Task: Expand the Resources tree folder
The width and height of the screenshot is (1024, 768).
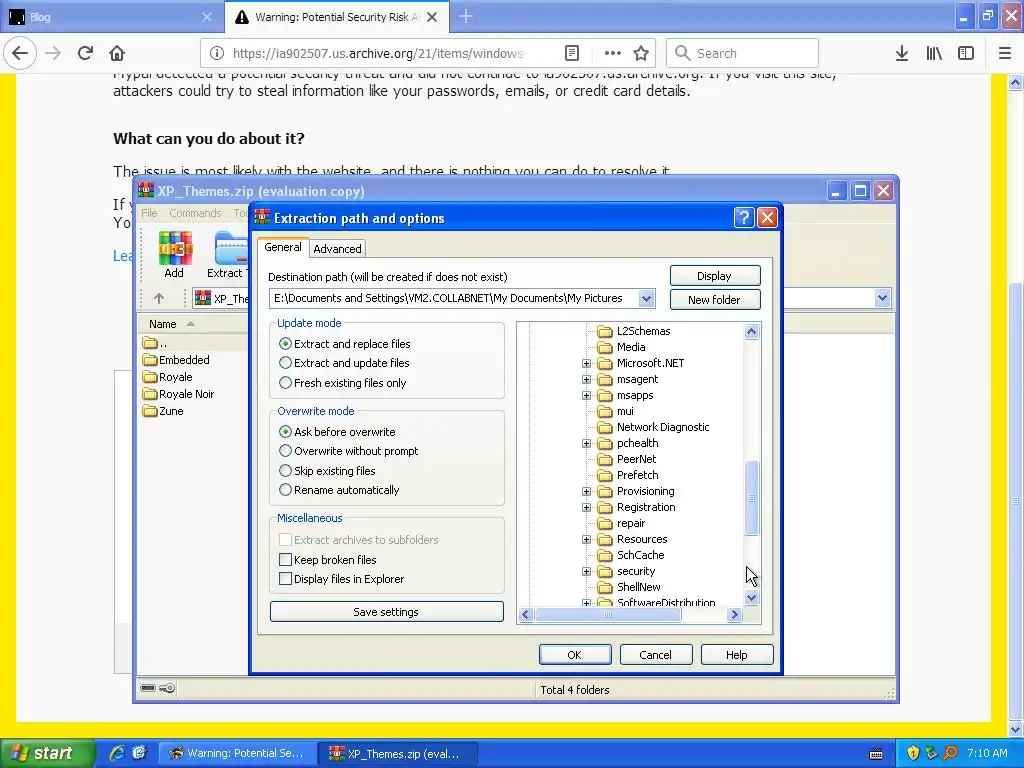Action: 586,539
